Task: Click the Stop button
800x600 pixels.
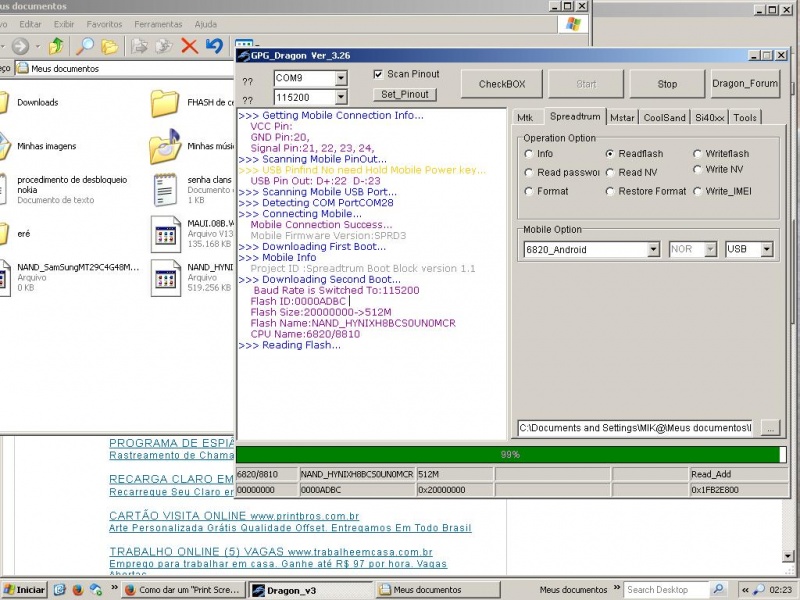Action: [x=667, y=84]
